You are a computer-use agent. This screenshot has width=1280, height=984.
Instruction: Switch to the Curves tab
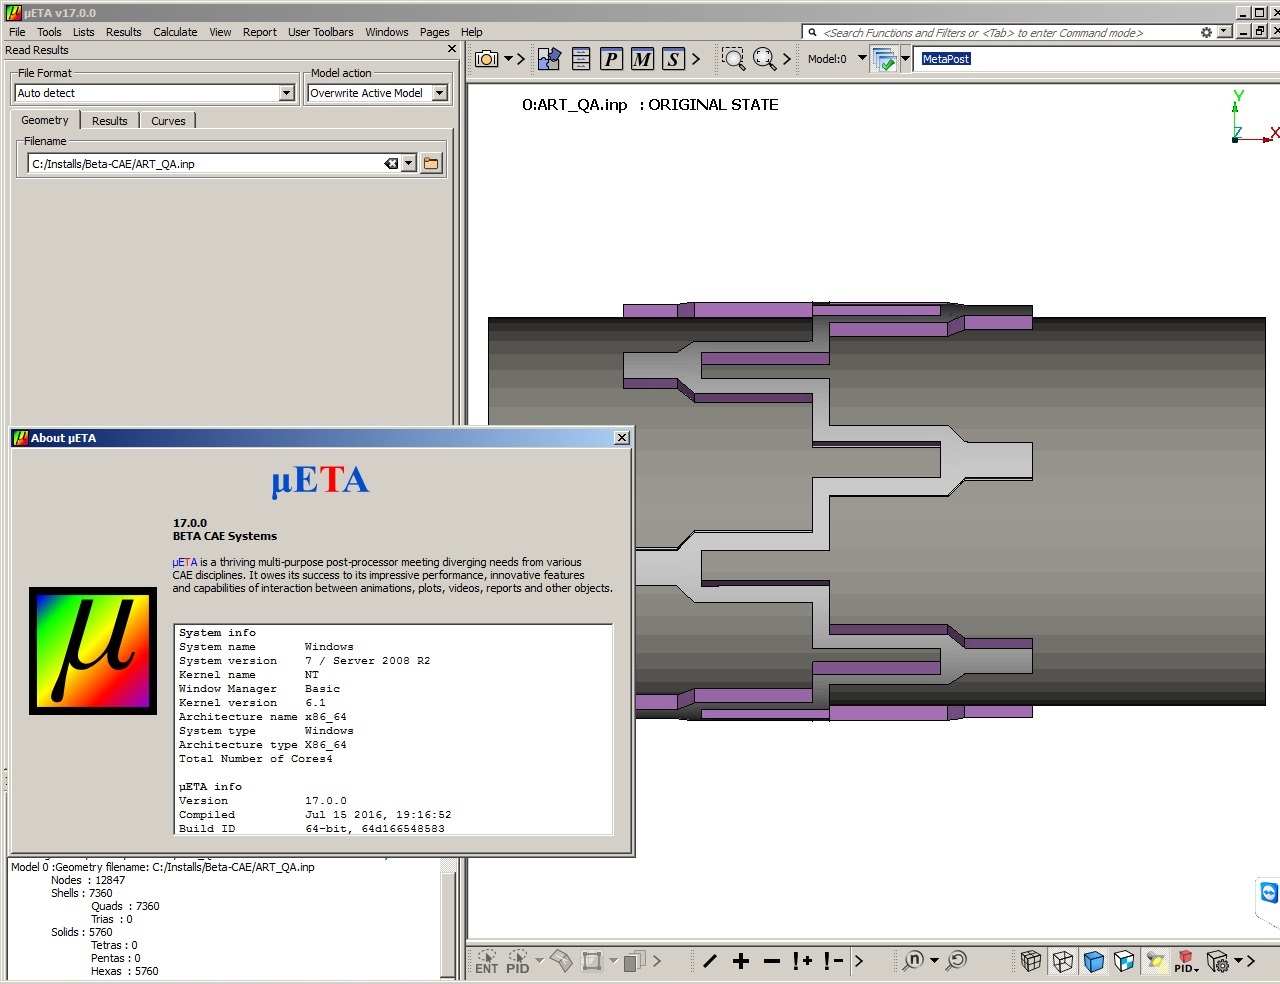coord(168,121)
